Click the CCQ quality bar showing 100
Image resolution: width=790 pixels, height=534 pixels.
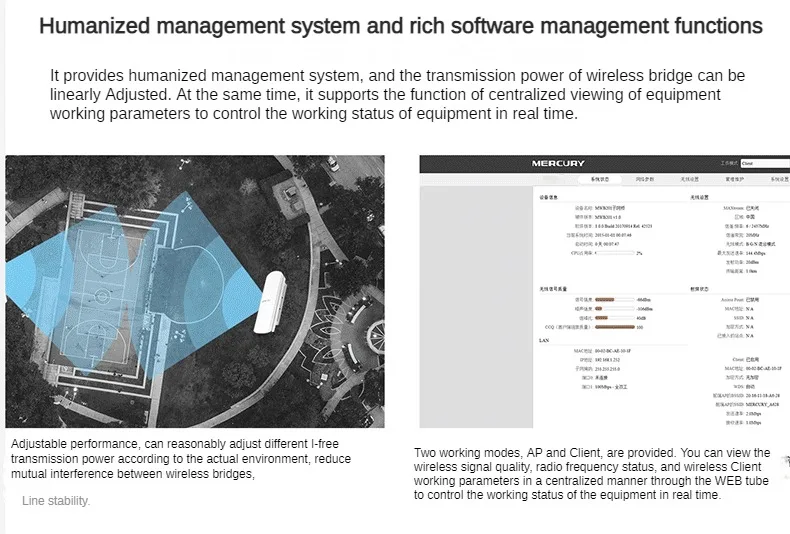coord(613,326)
